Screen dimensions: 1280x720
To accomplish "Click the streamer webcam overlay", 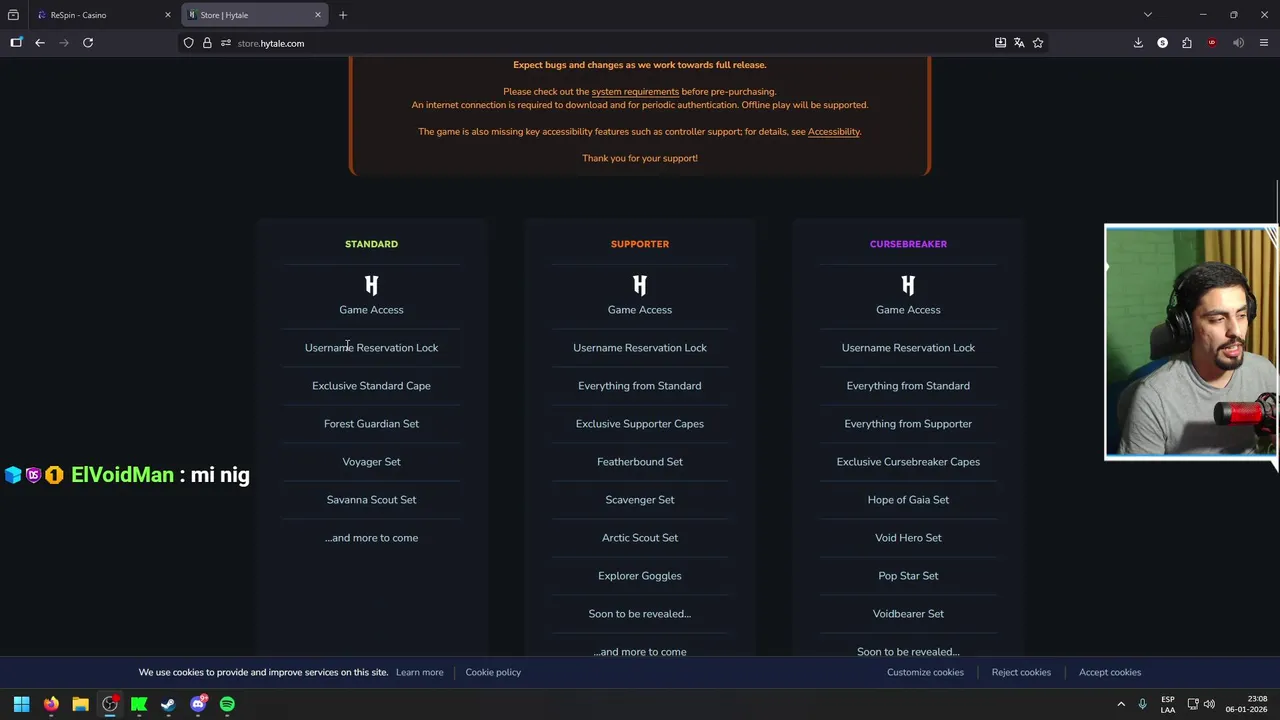I will pyautogui.click(x=1191, y=342).
